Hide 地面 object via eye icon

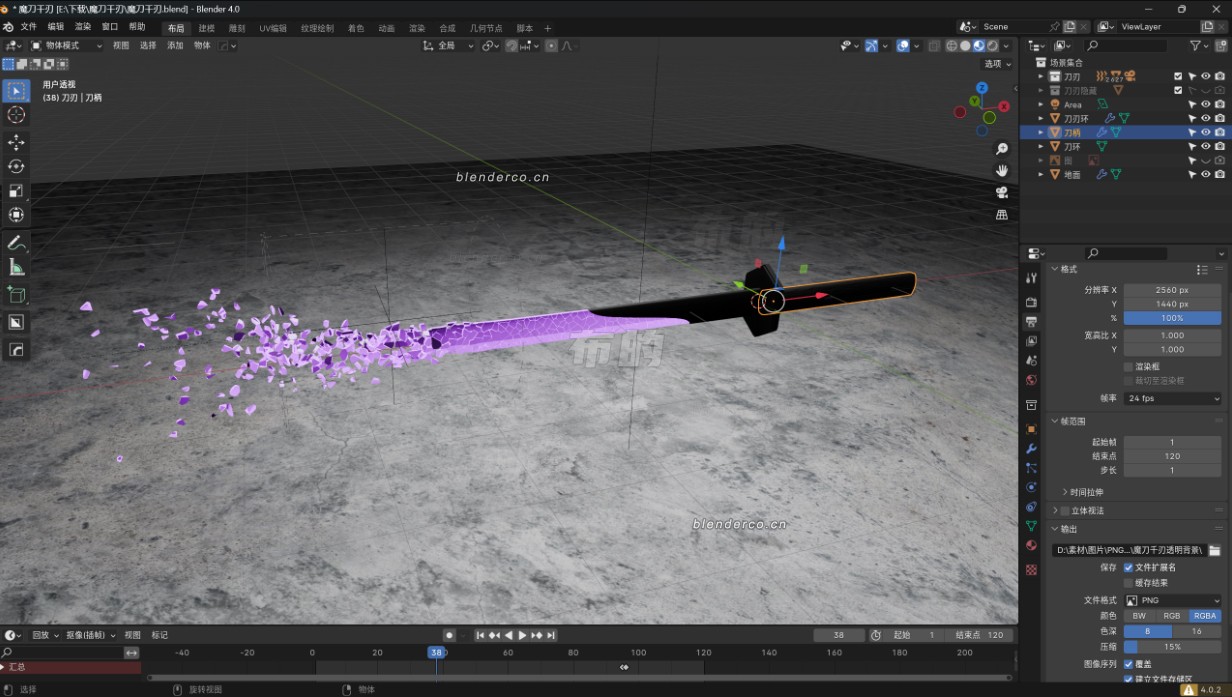pyautogui.click(x=1205, y=174)
